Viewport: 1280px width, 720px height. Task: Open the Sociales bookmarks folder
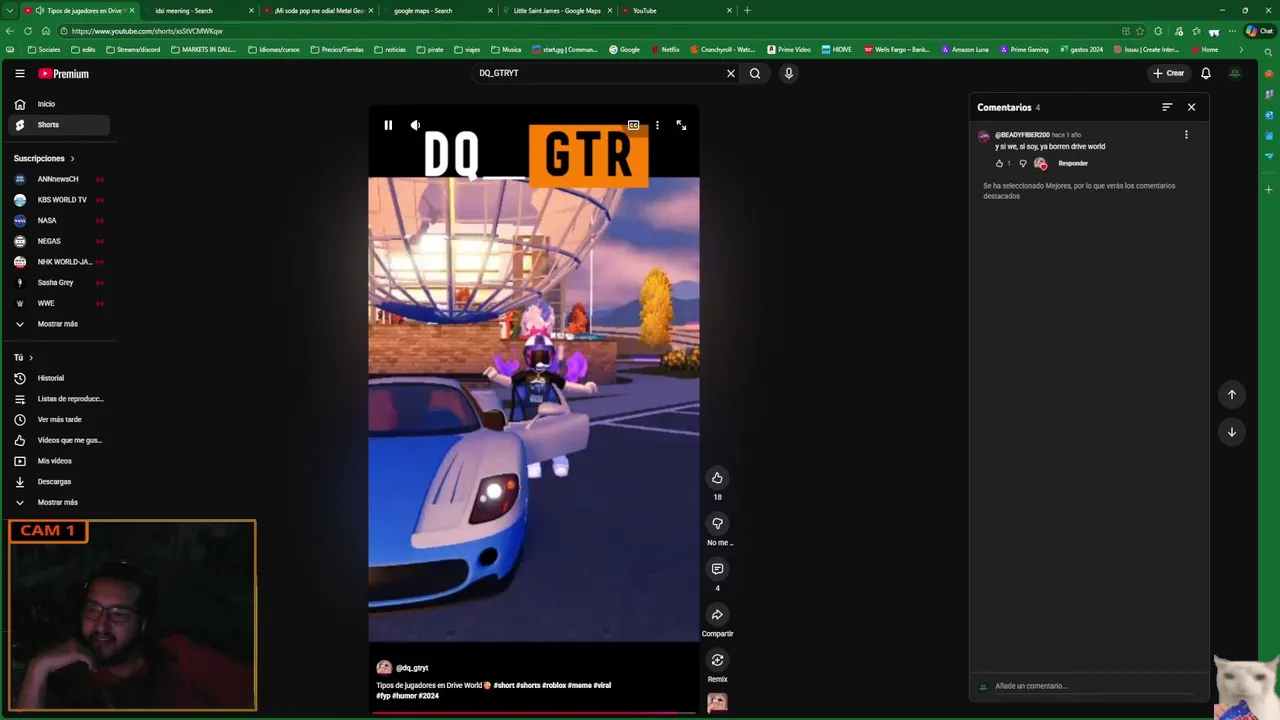click(44, 49)
